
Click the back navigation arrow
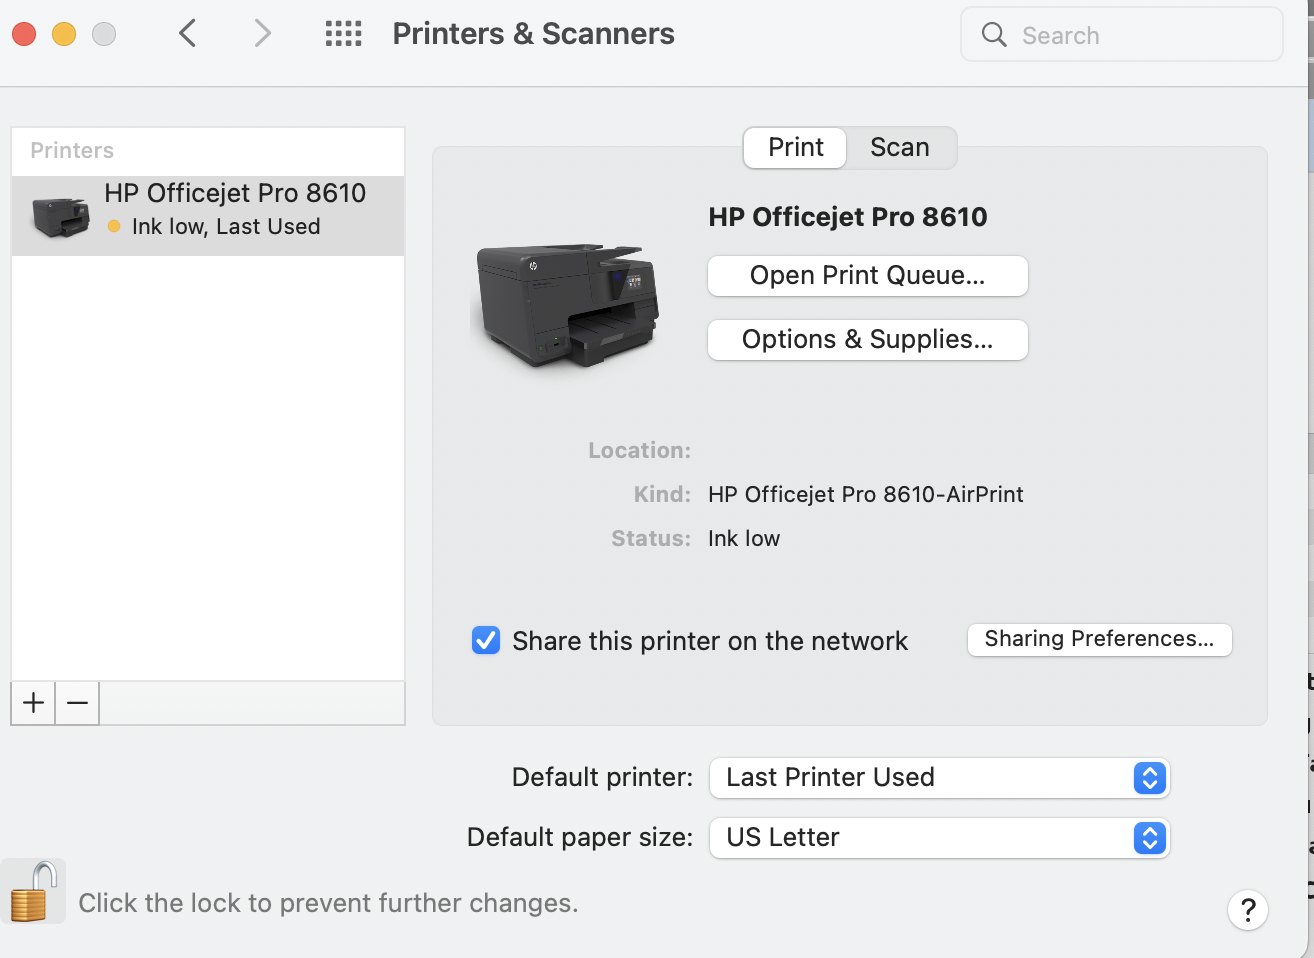click(187, 34)
